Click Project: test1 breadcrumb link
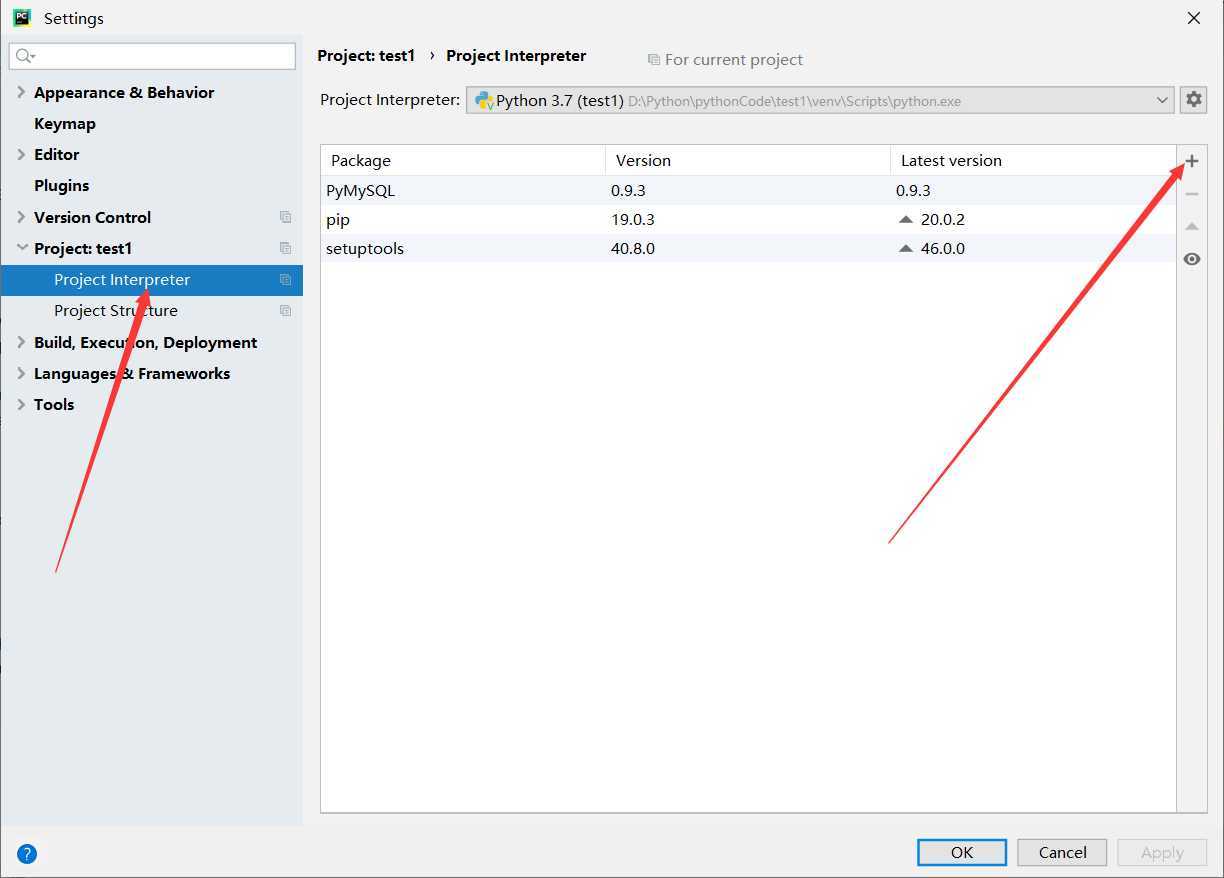Image resolution: width=1224 pixels, height=878 pixels. (366, 56)
